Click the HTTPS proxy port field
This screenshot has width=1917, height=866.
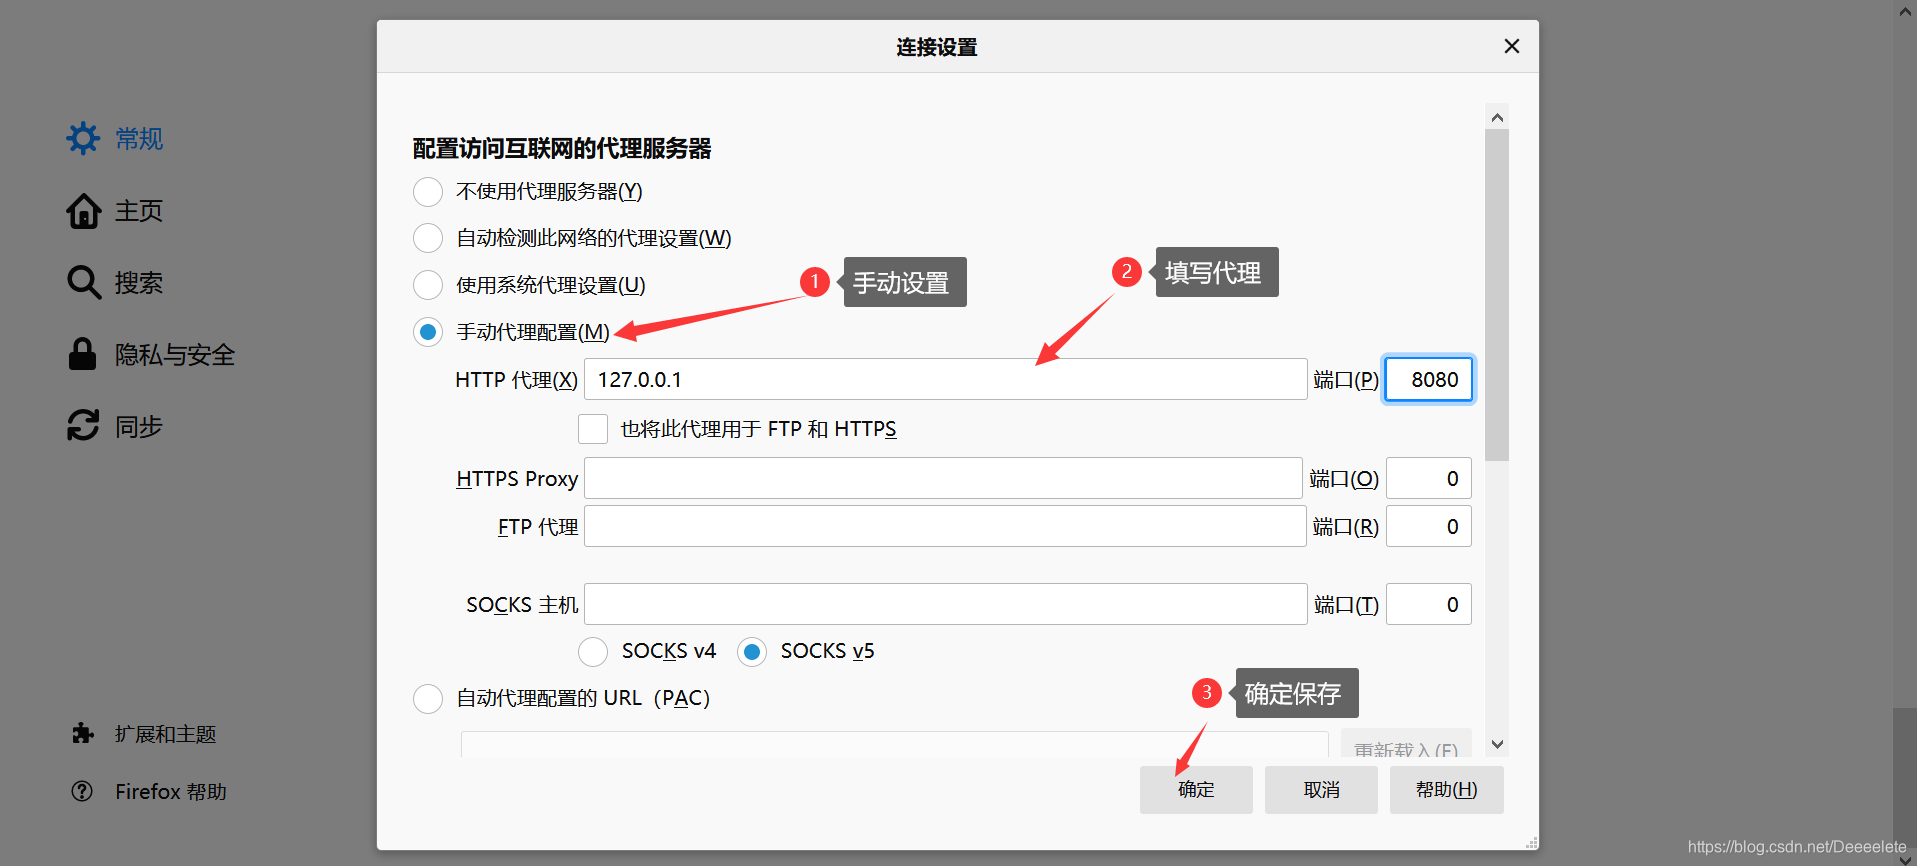1428,478
